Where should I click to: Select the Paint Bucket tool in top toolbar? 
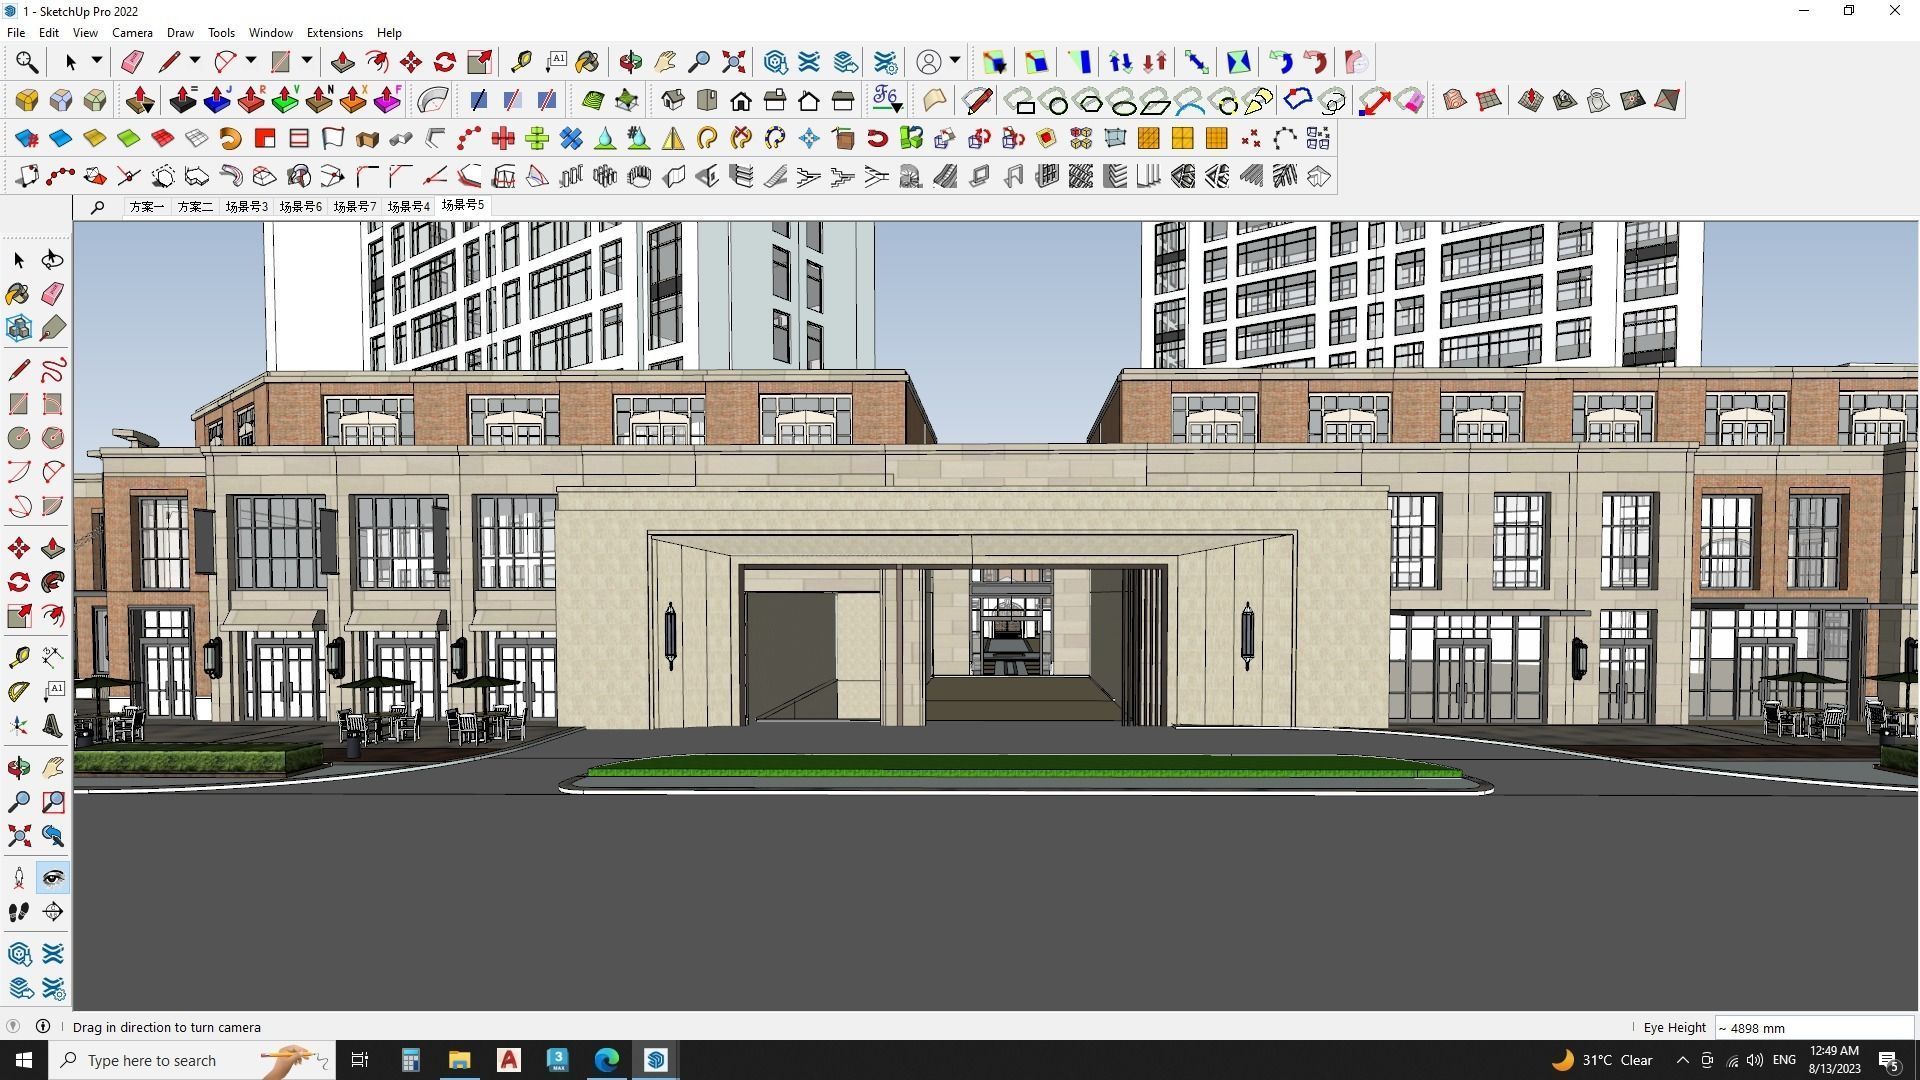tap(588, 62)
